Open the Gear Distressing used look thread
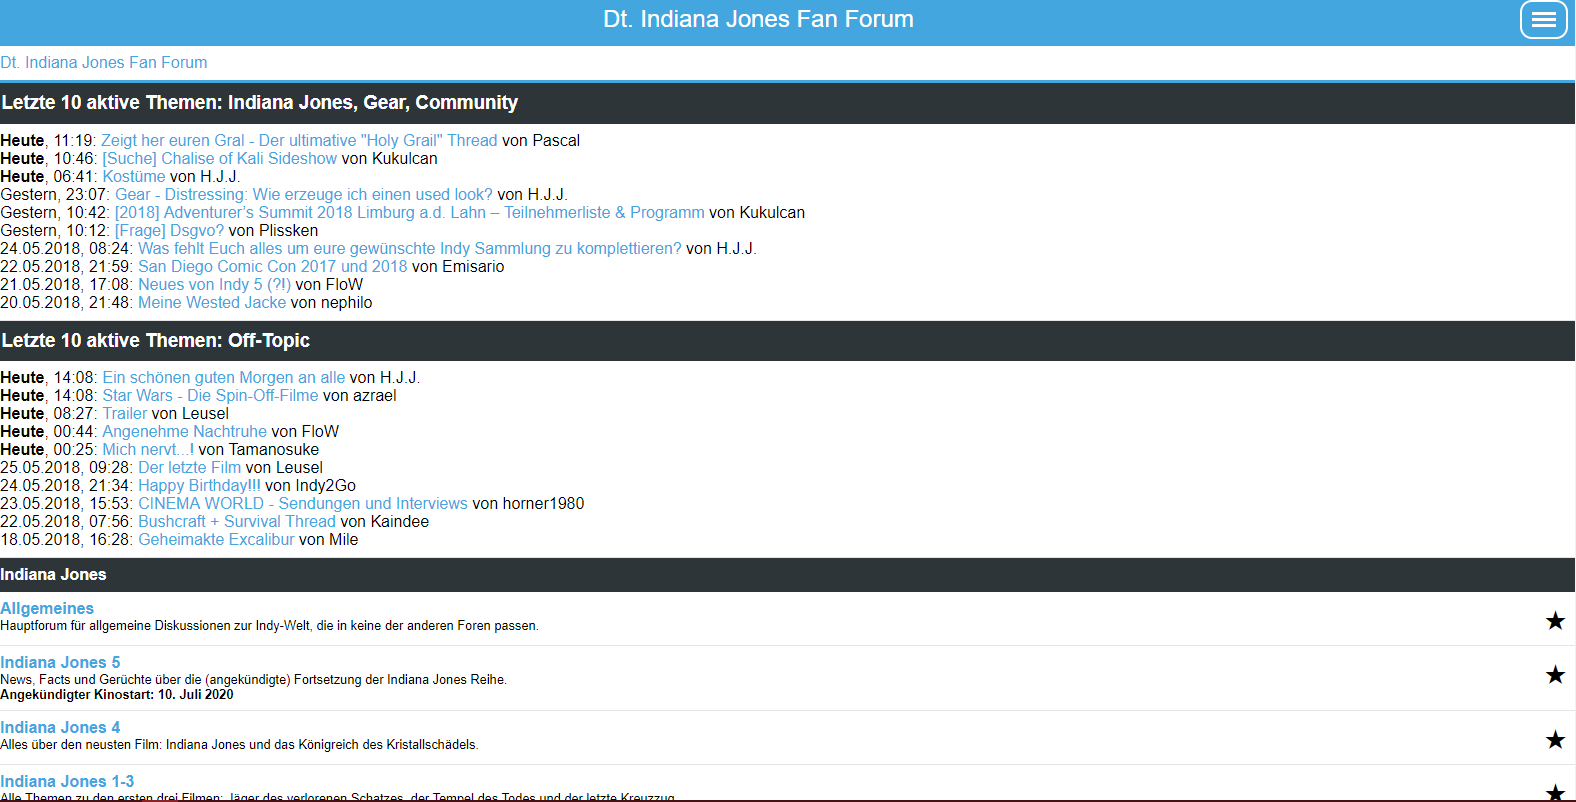 [303, 195]
